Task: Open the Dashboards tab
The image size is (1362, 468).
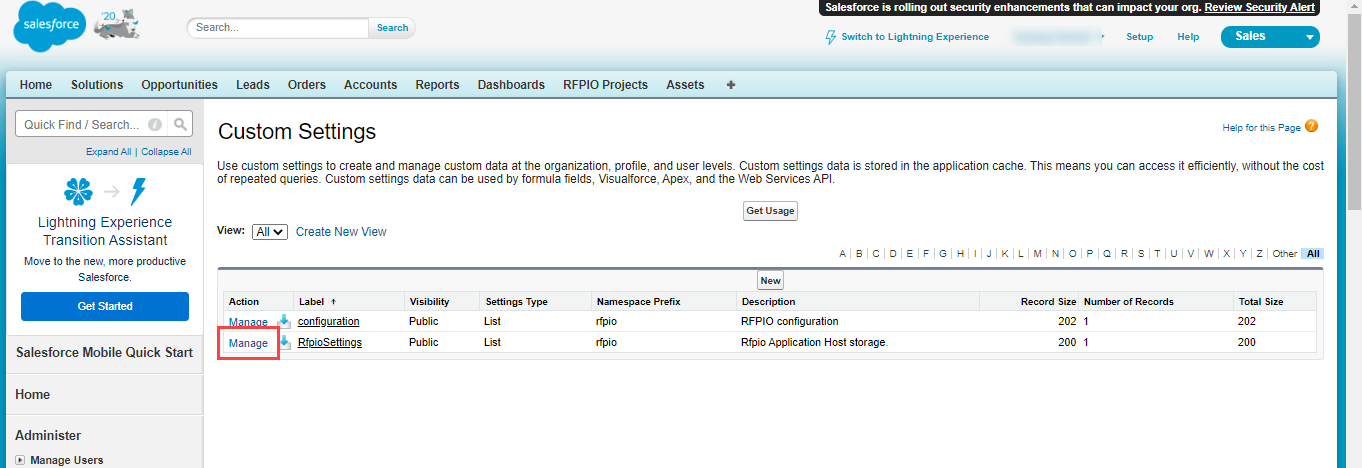Action: tap(511, 85)
